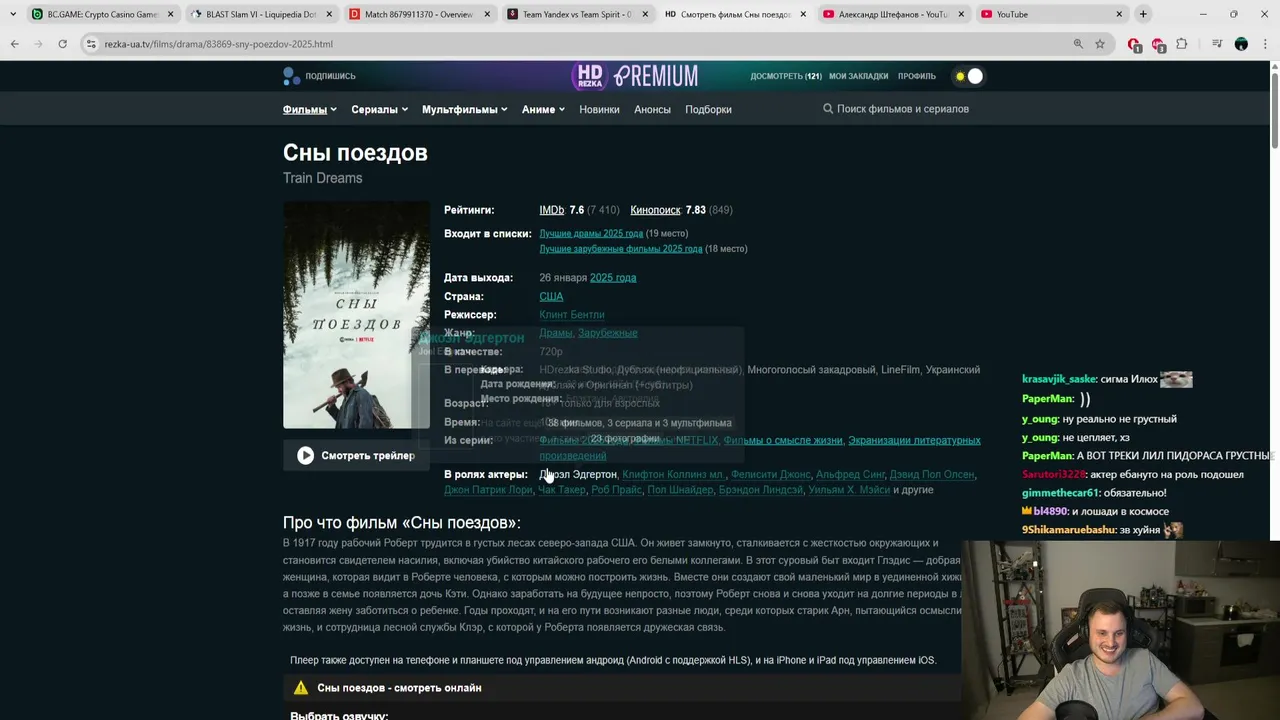This screenshot has height=720, width=1280.
Task: Click the search magnifier icon
Action: (828, 109)
